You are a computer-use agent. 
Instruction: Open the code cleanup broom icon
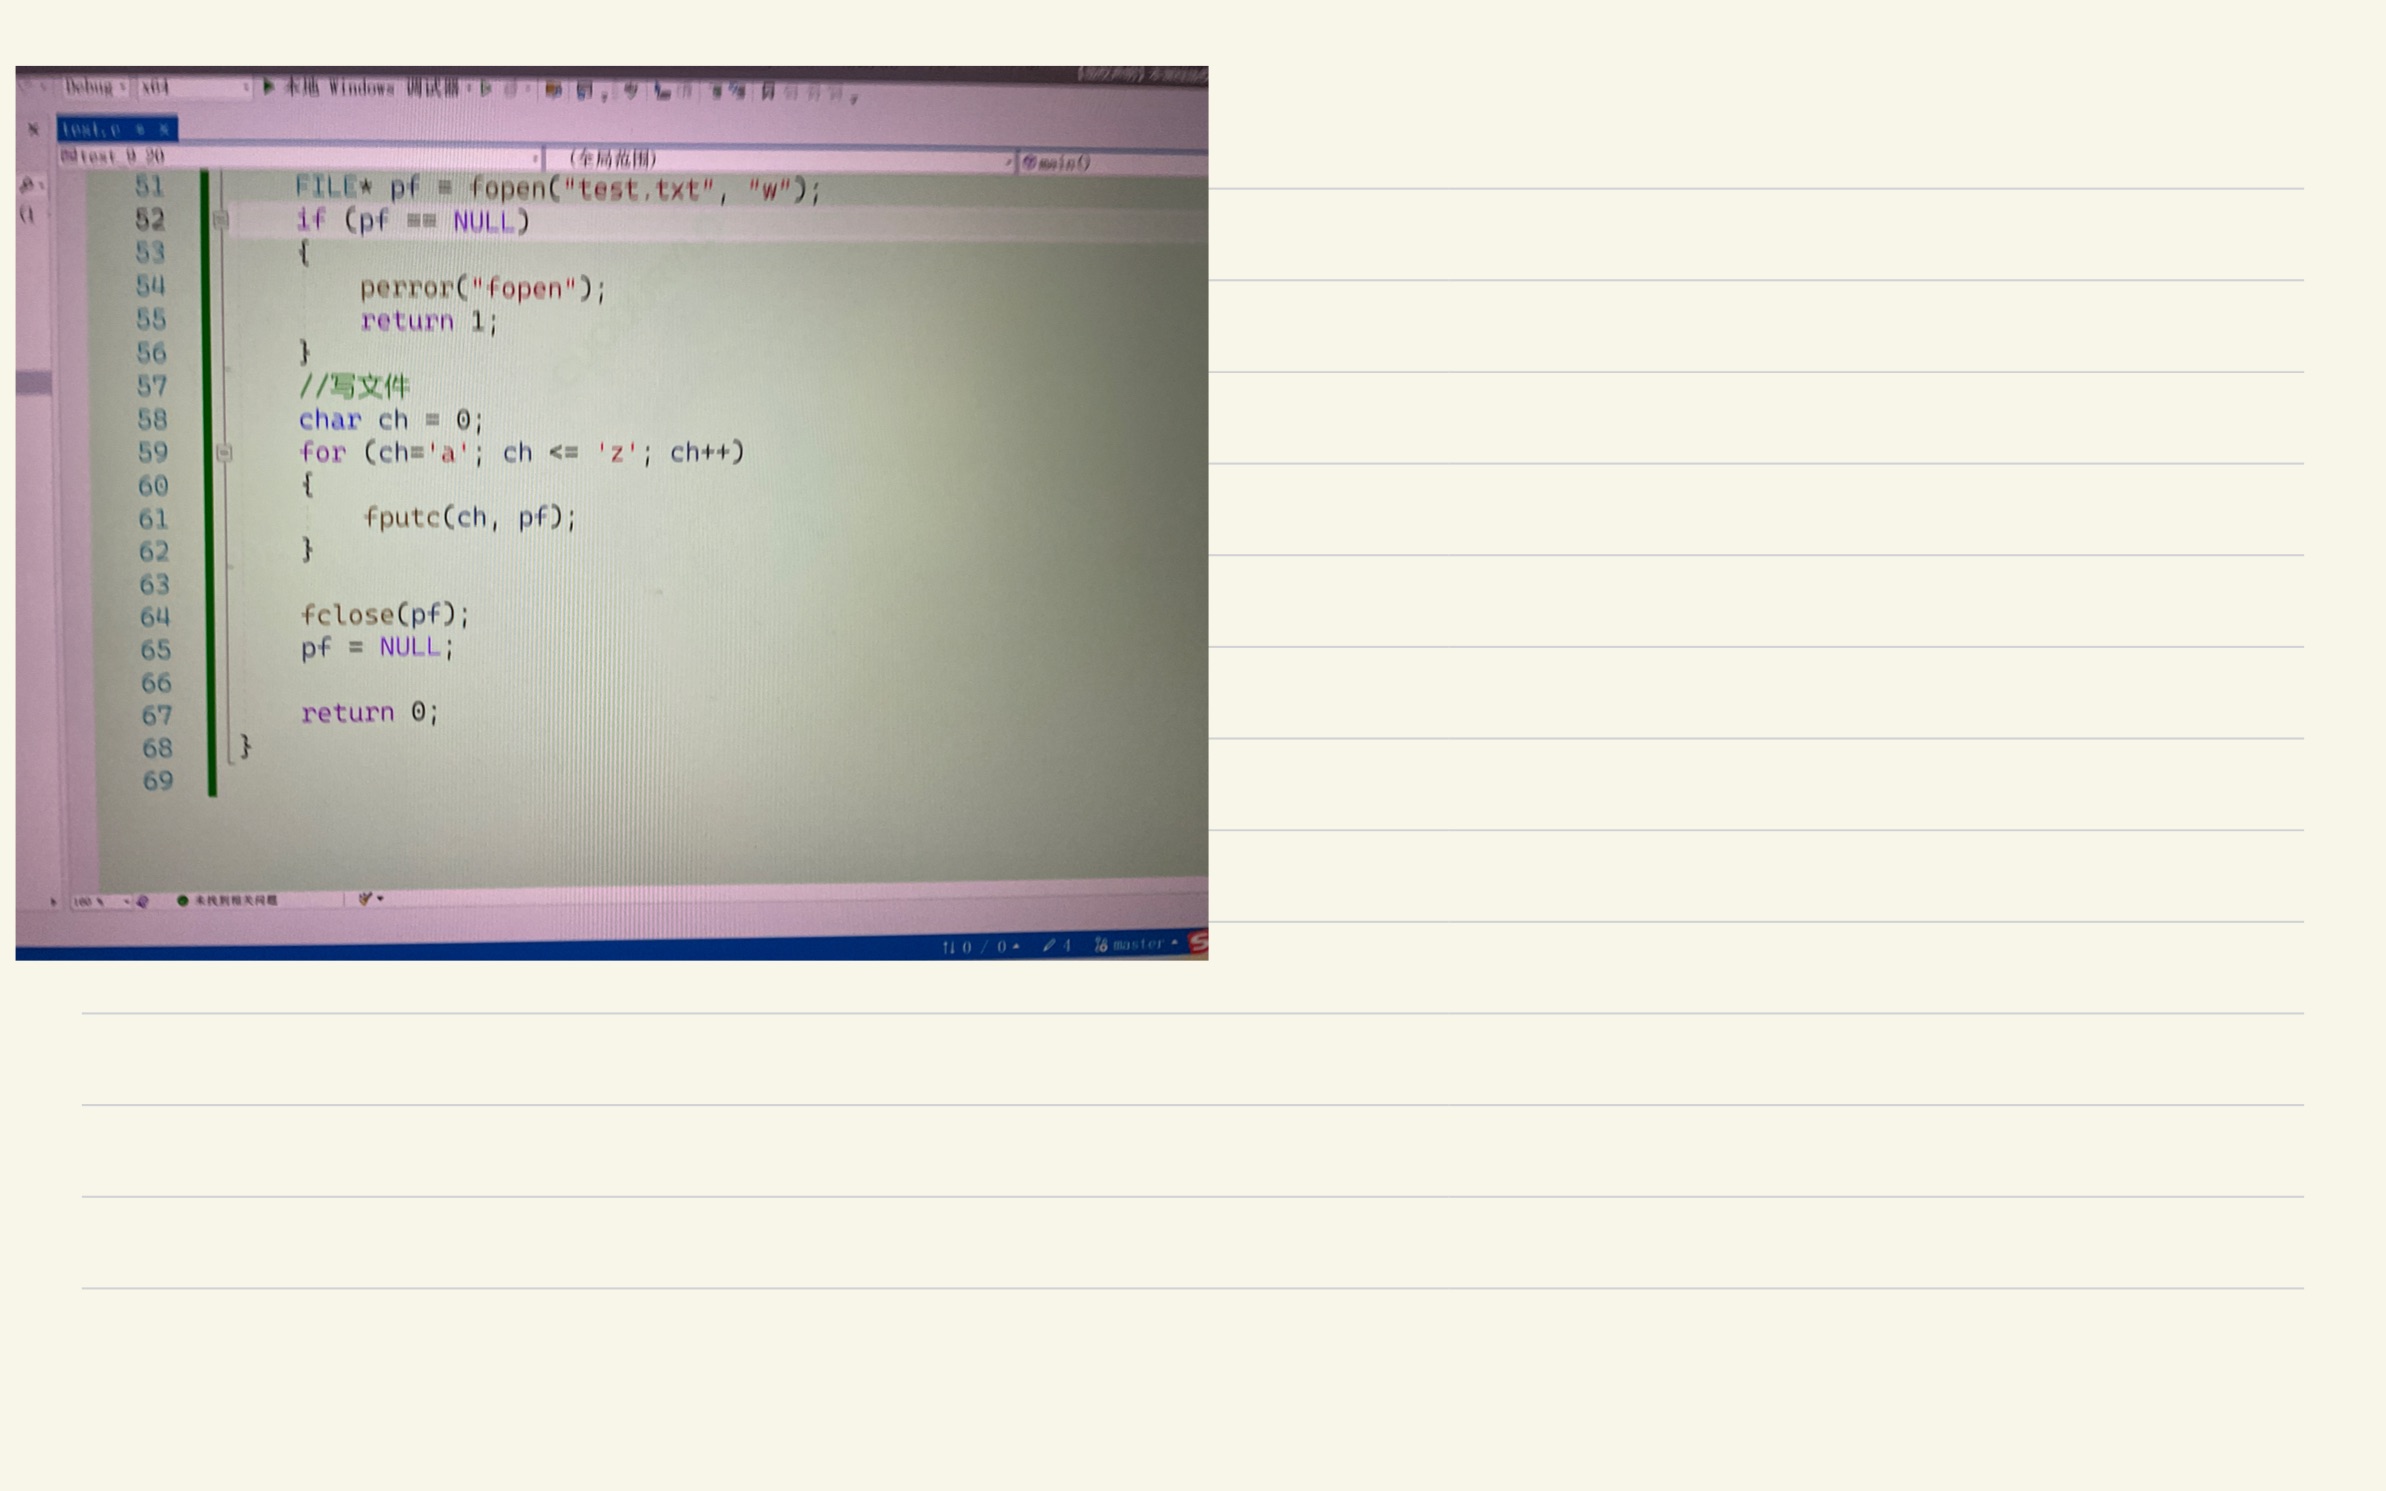tap(366, 899)
